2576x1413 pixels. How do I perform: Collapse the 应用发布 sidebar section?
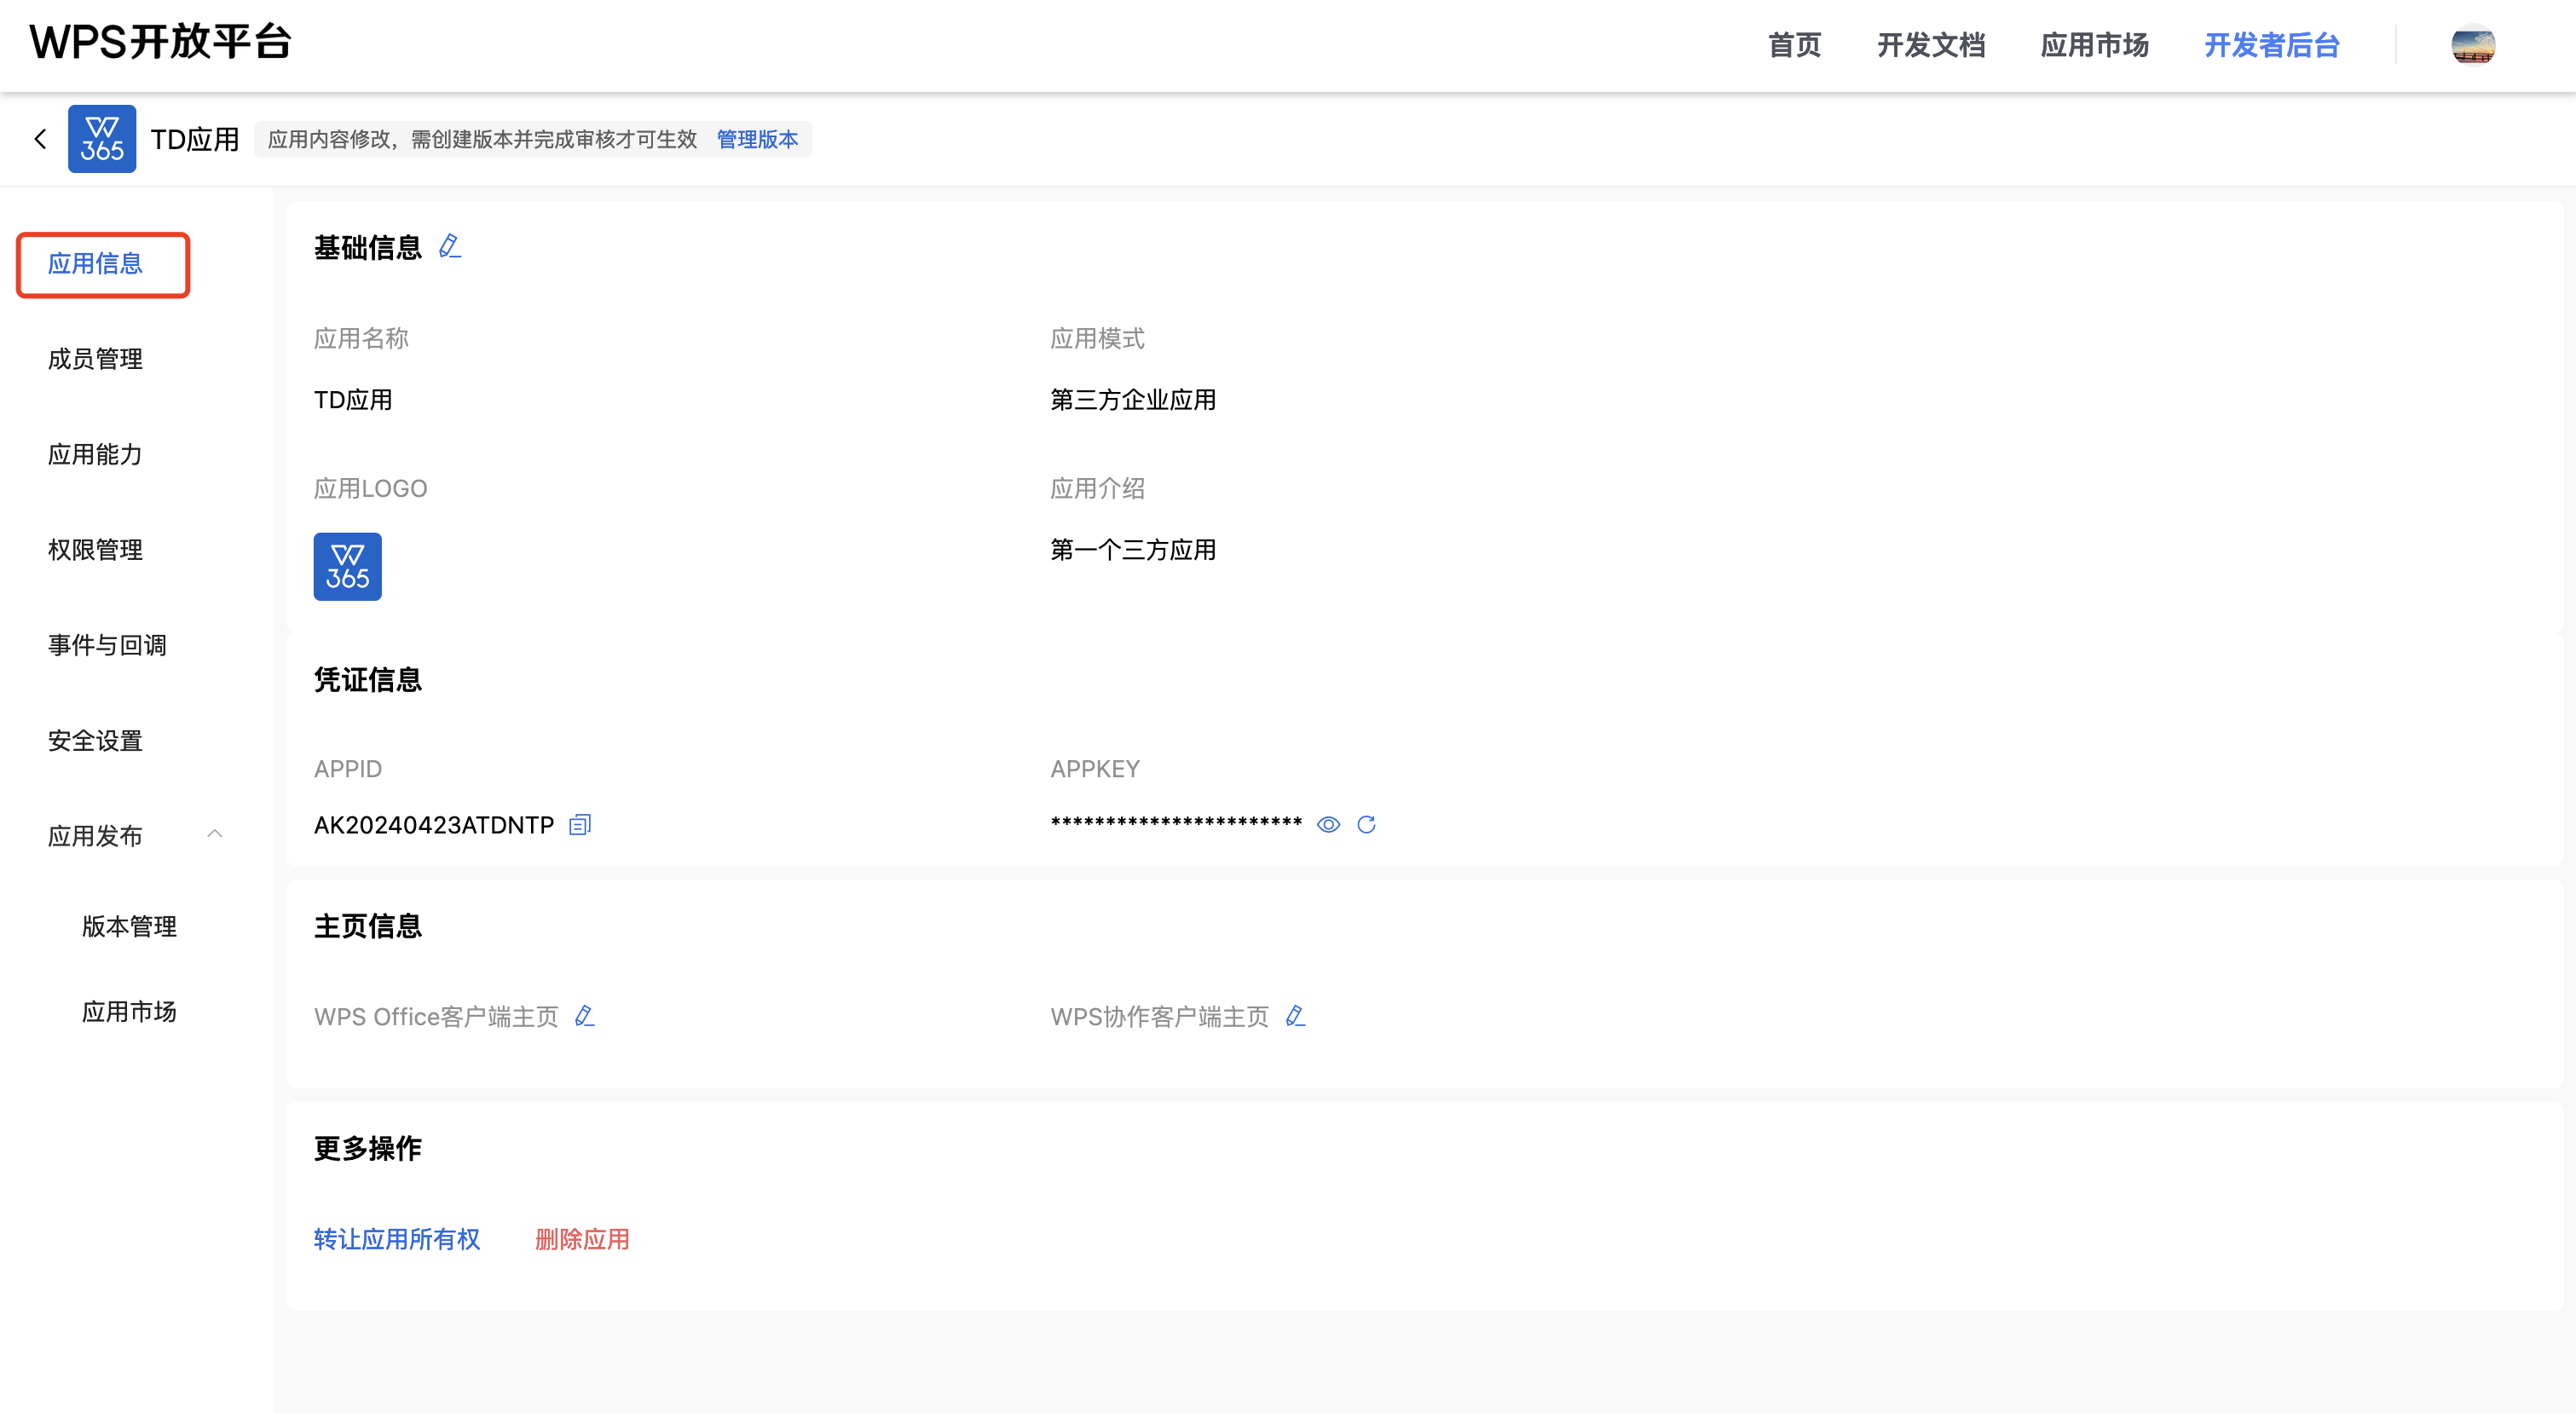point(214,834)
